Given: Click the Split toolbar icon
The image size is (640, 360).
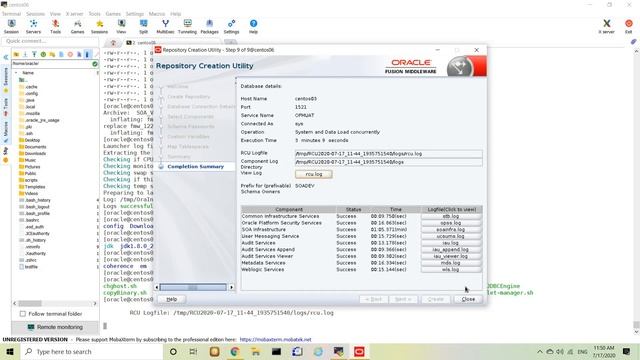Looking at the screenshot, I should pyautogui.click(x=143, y=27).
